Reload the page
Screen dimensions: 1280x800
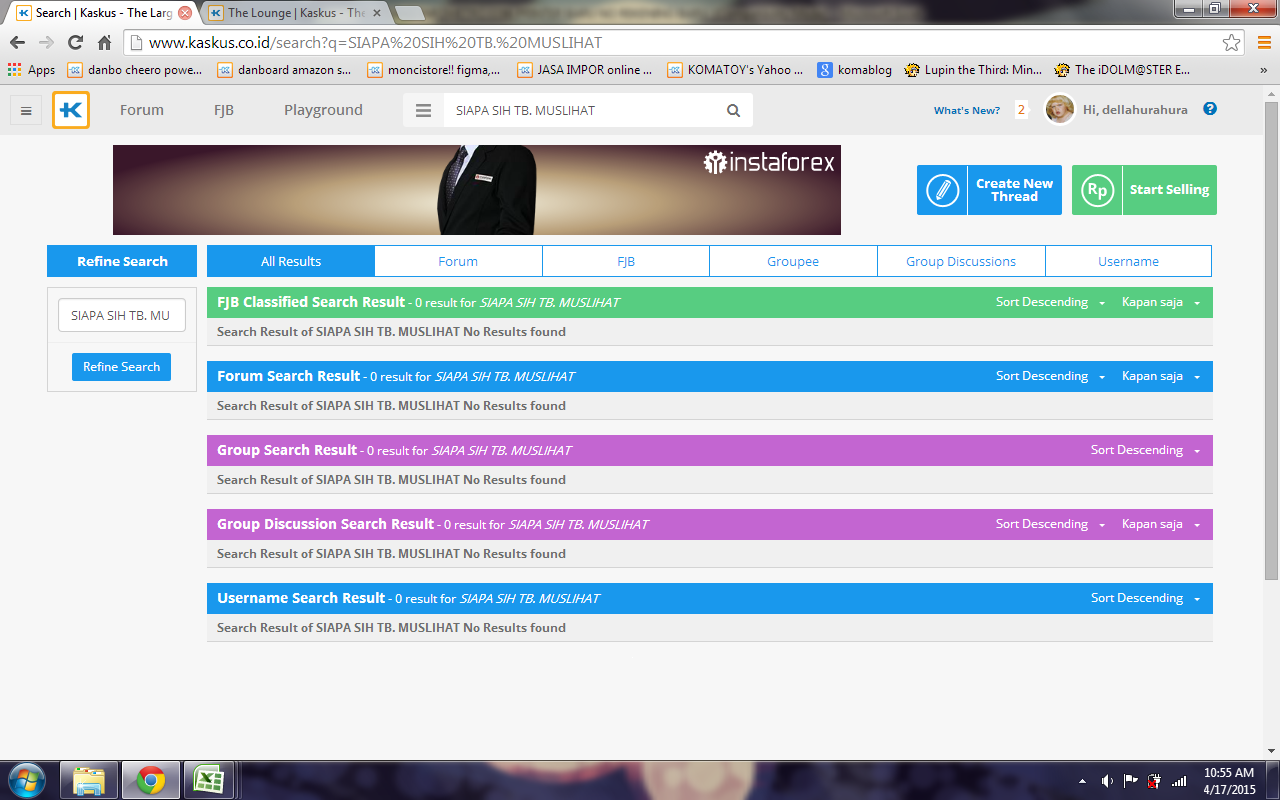(x=75, y=43)
